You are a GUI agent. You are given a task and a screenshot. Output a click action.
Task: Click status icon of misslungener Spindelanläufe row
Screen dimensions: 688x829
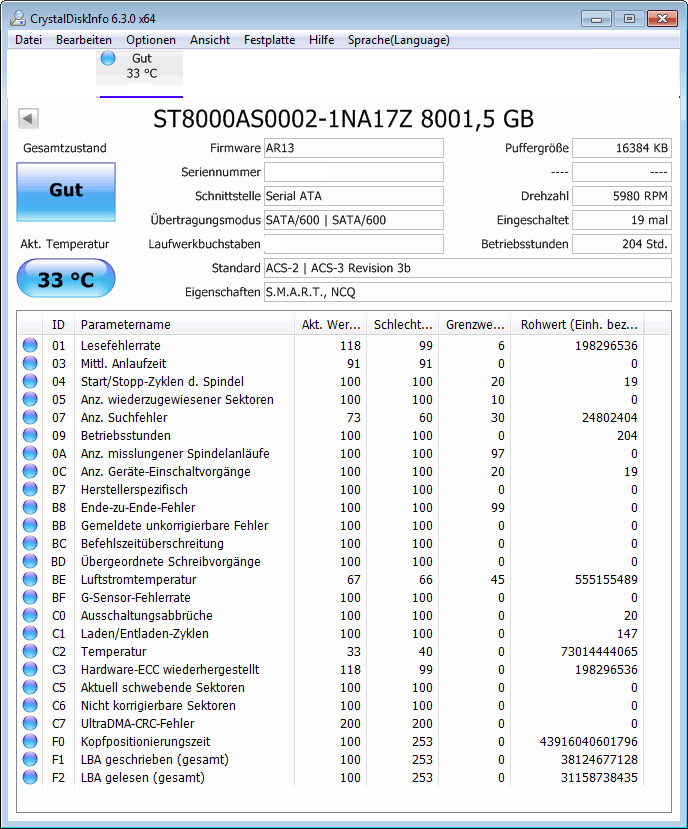(30, 453)
